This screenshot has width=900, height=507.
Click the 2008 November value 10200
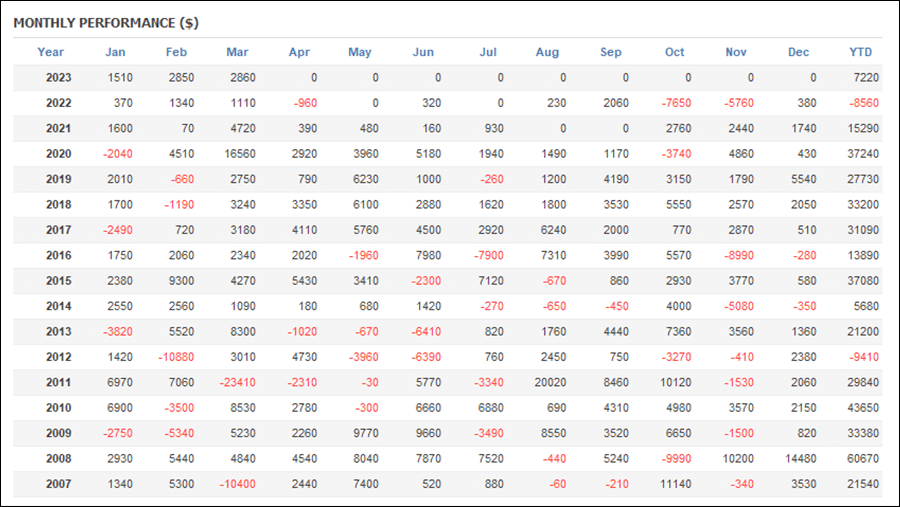738,459
